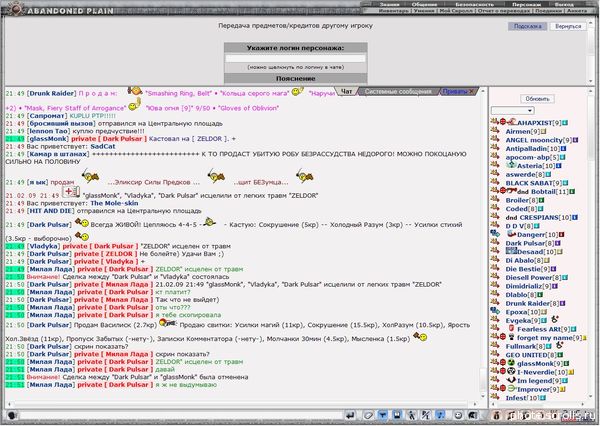Click the blue status icon beside Epoxa
The width and height of the screenshot is (600, 426).
click(495, 311)
